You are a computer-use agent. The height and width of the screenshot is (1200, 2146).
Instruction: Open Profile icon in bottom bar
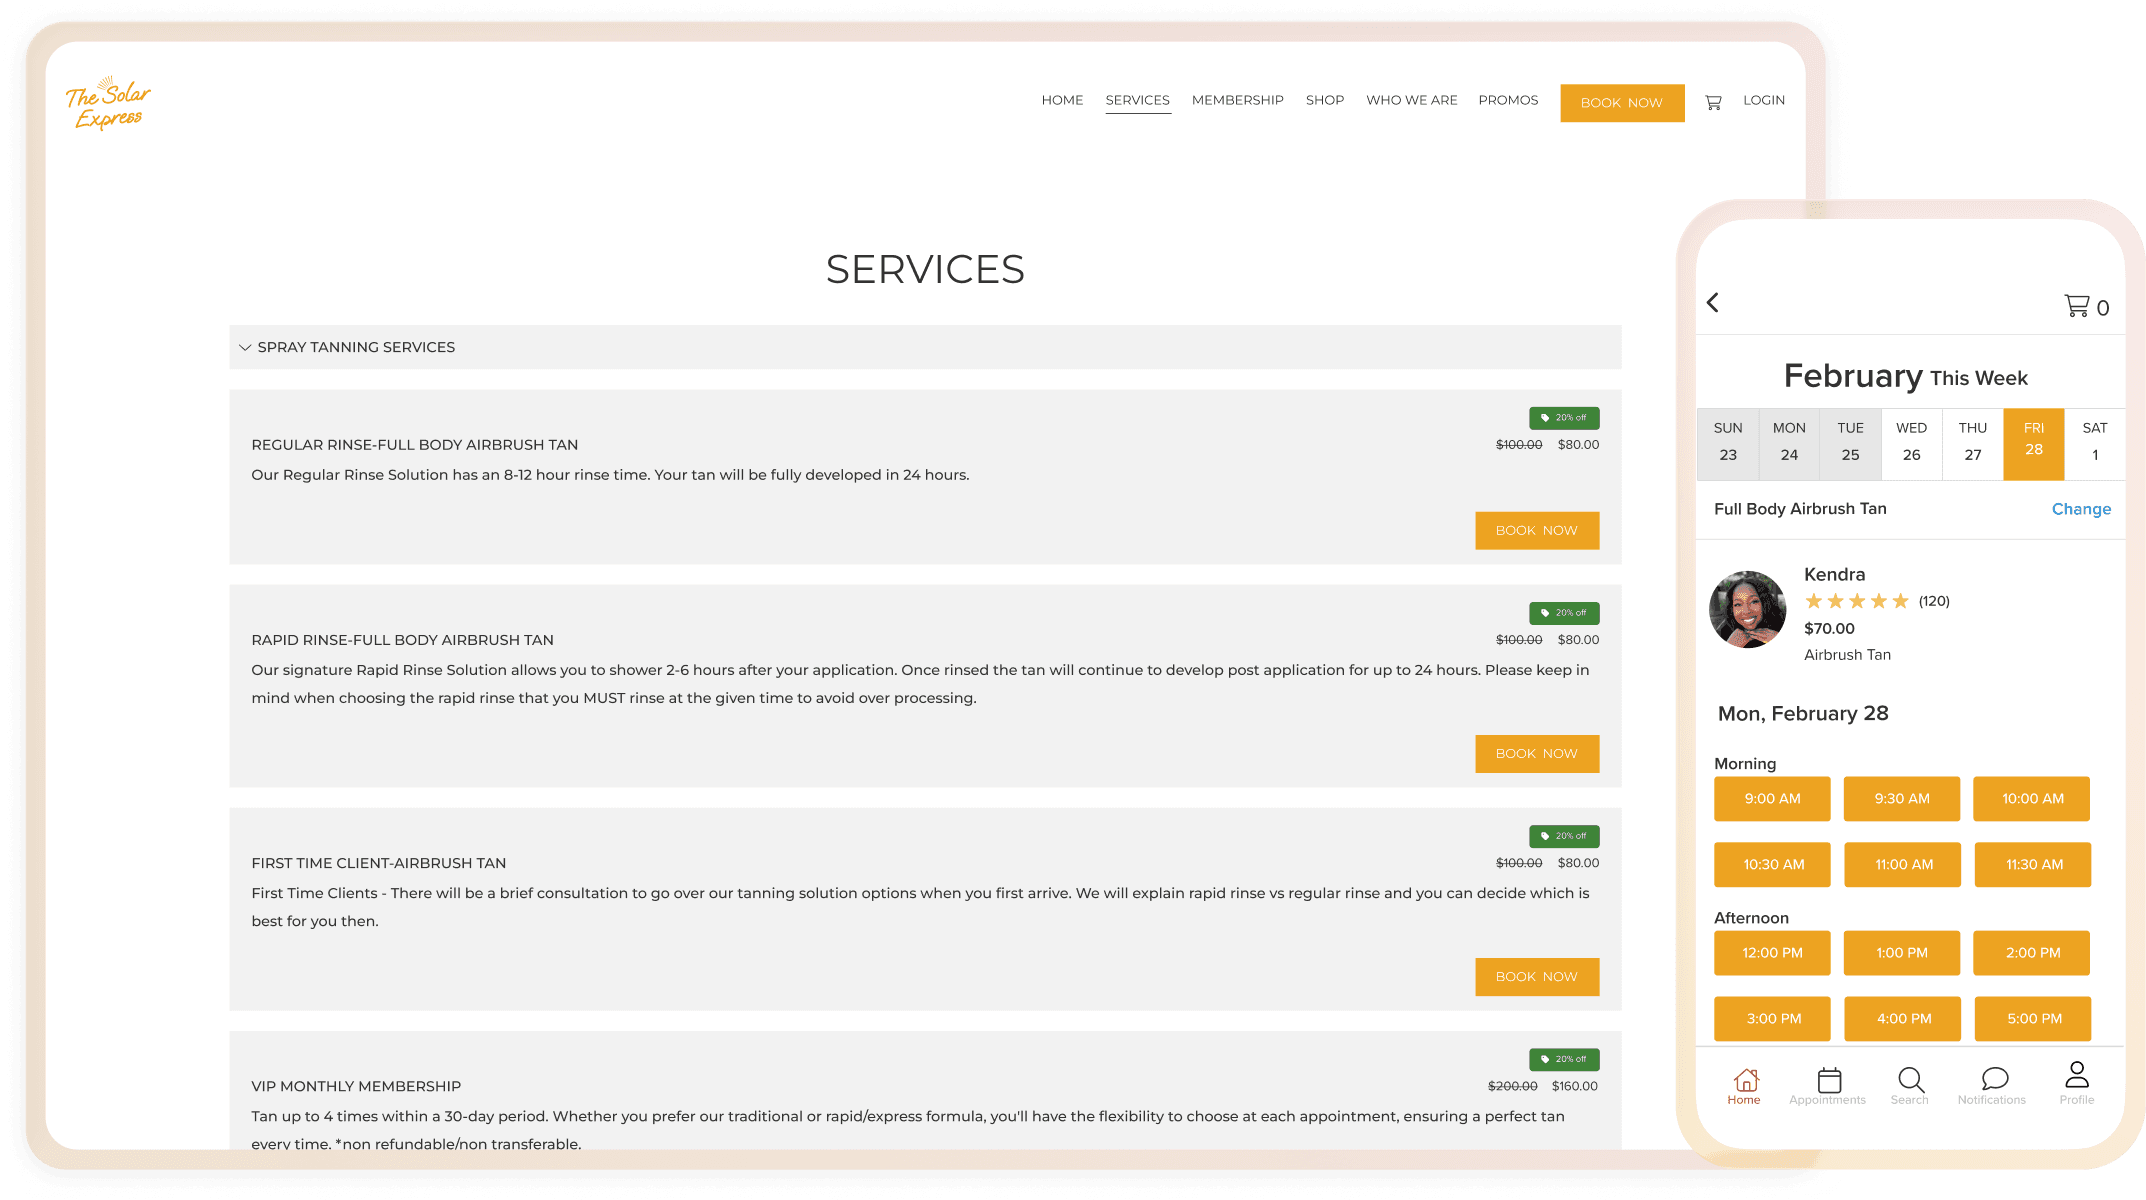(x=2076, y=1083)
